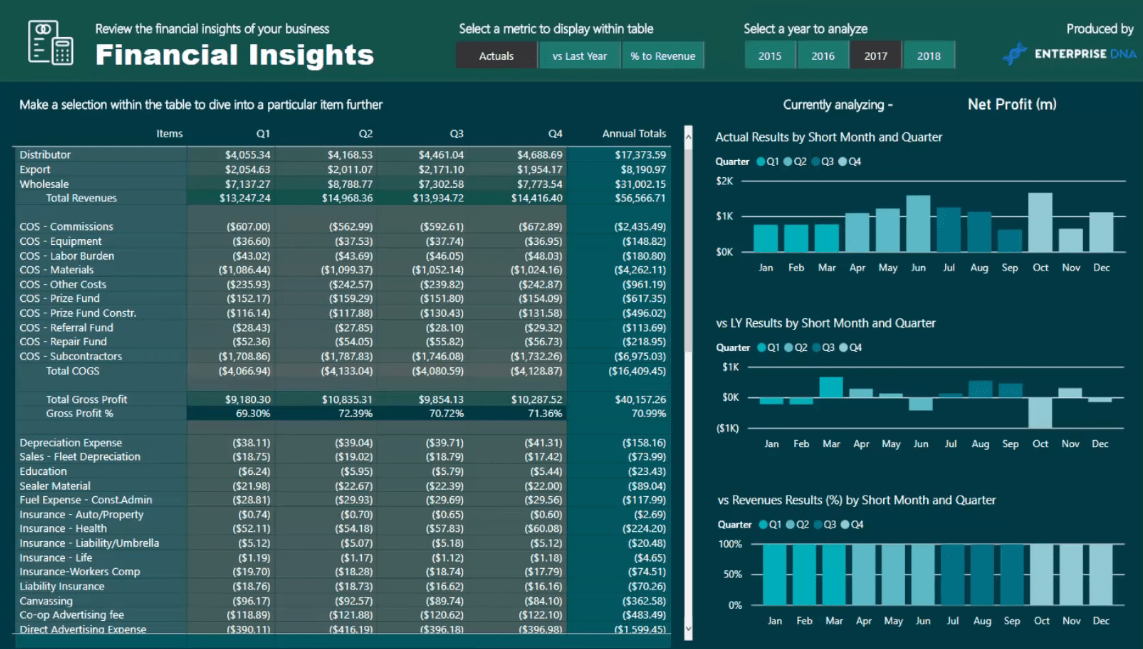This screenshot has height=649, width=1143.
Task: Click the Oct bar in Actual Results chart
Action: point(1040,222)
